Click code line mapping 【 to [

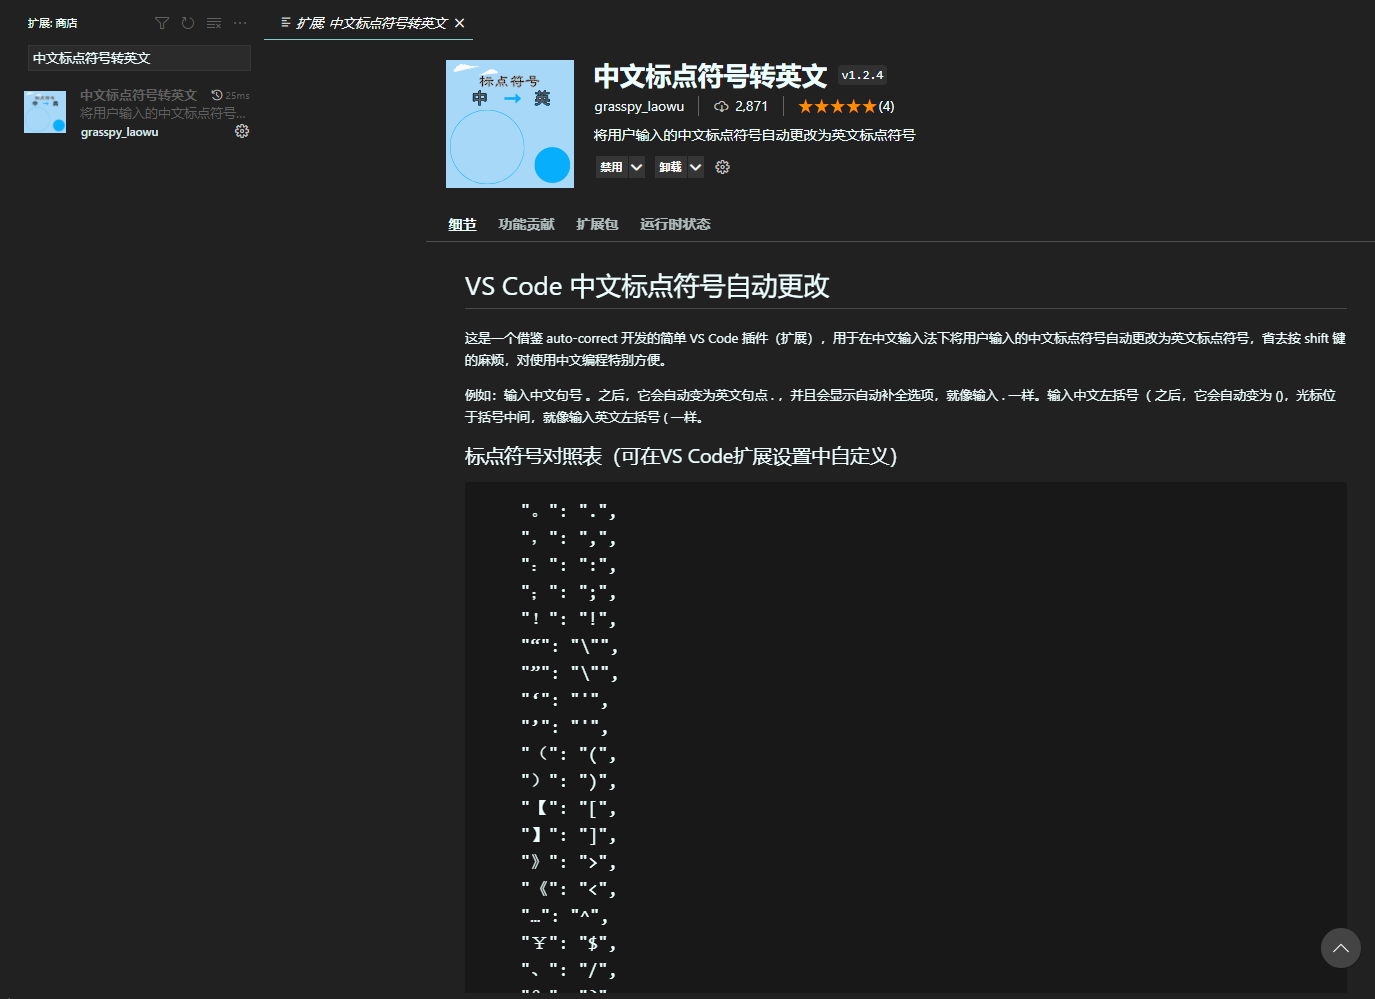tap(568, 808)
